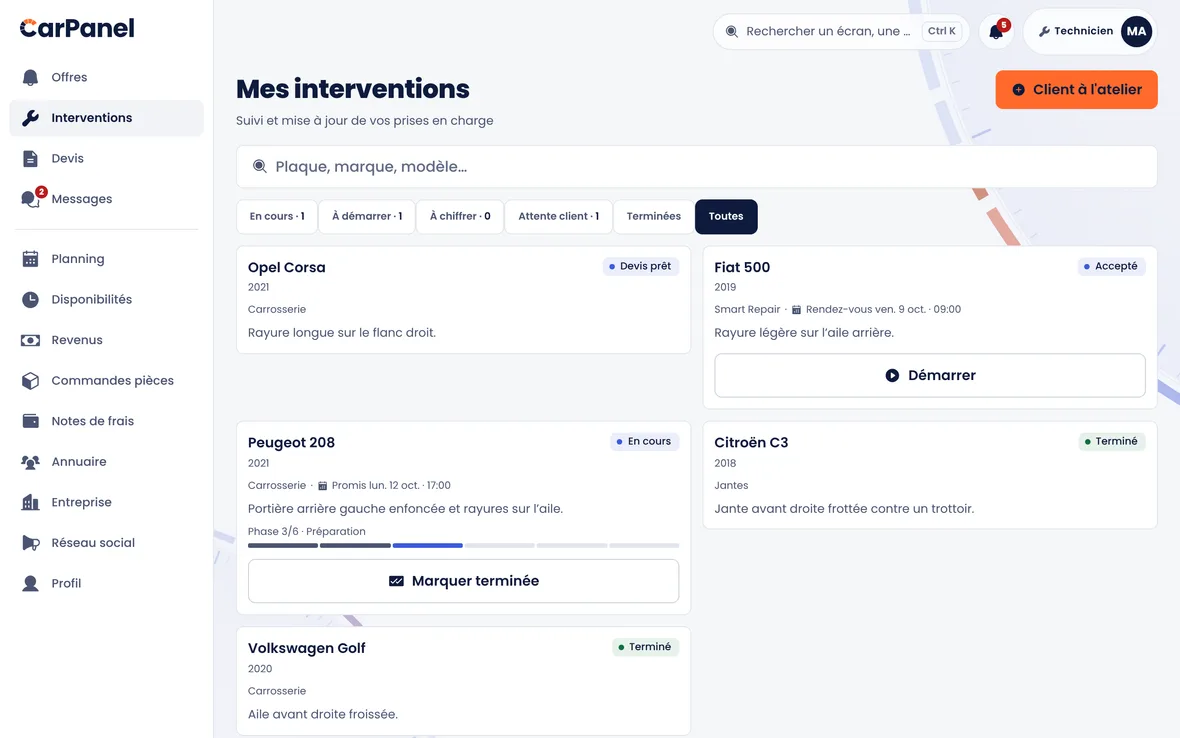Select the À démarrer filter tab
The image size is (1180, 738).
click(367, 217)
